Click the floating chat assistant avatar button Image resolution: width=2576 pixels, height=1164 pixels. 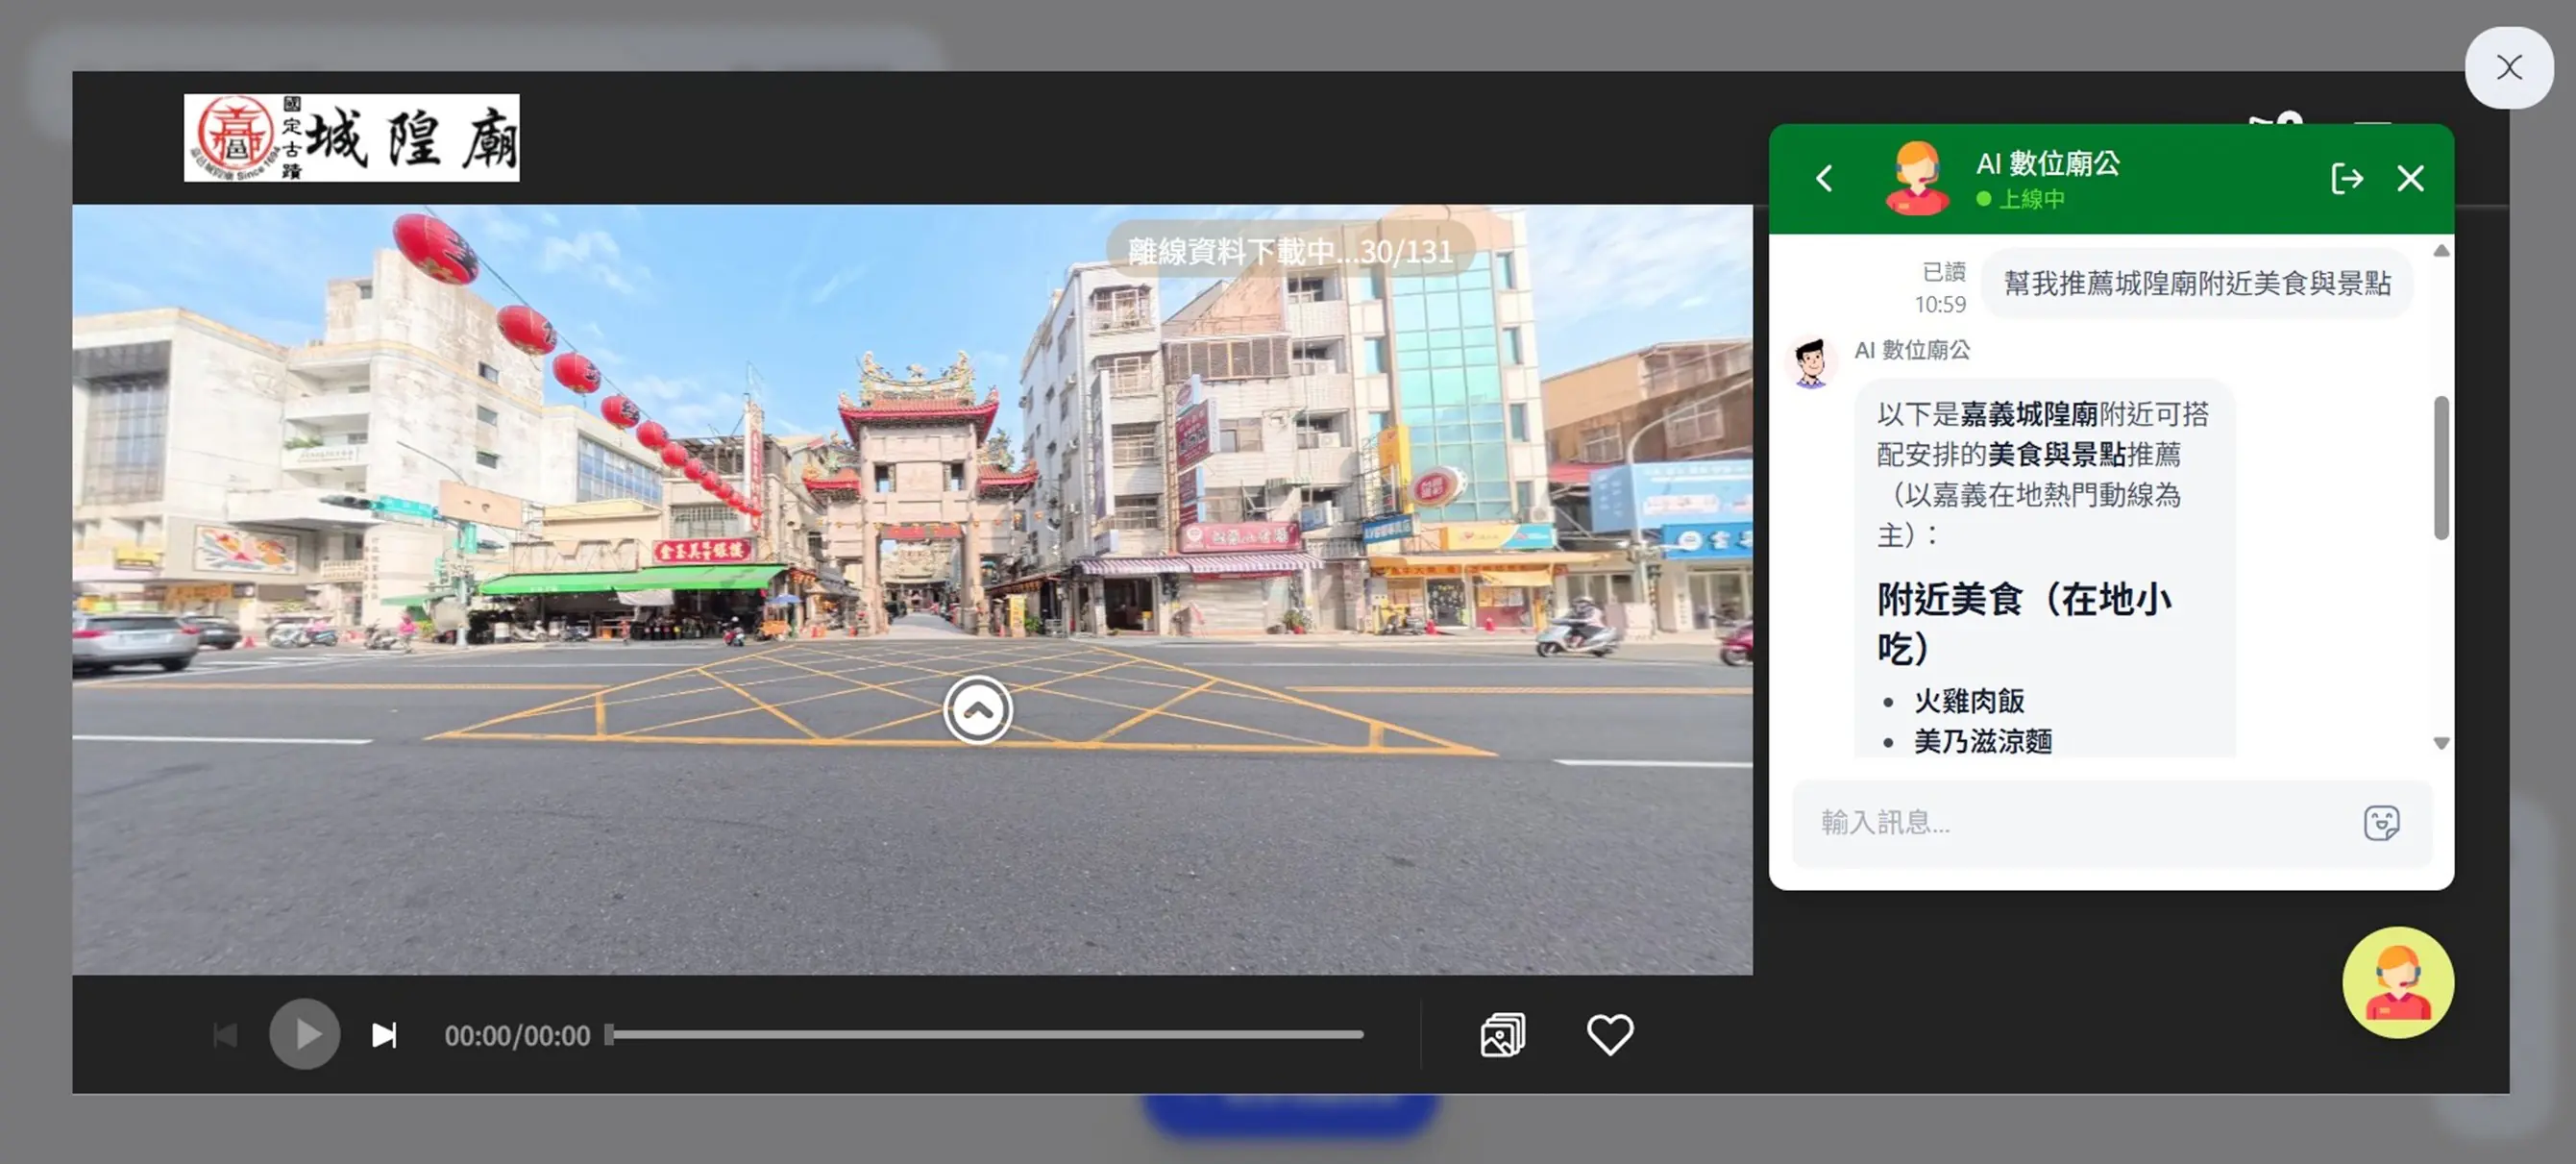point(2397,982)
